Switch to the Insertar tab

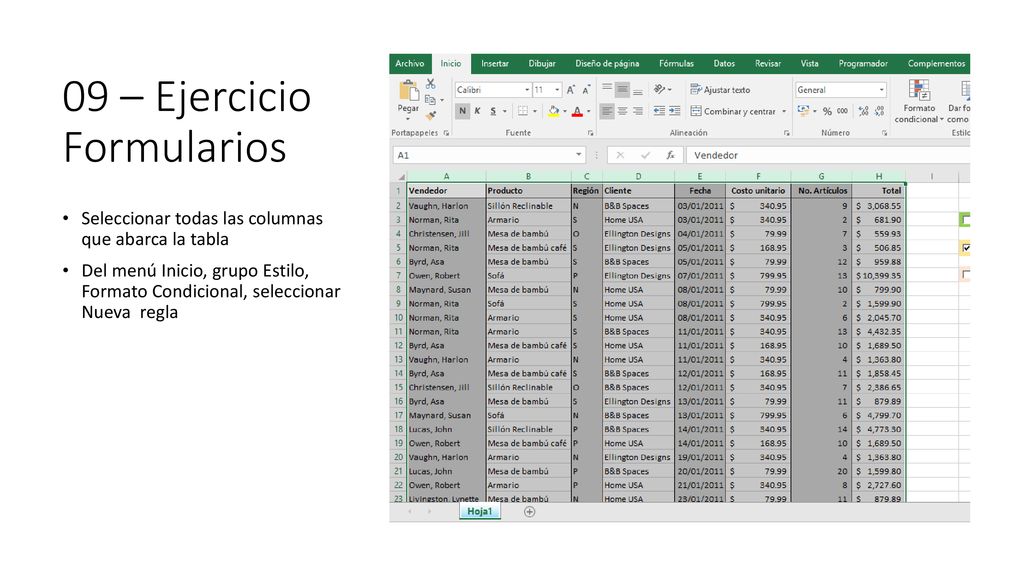(494, 64)
